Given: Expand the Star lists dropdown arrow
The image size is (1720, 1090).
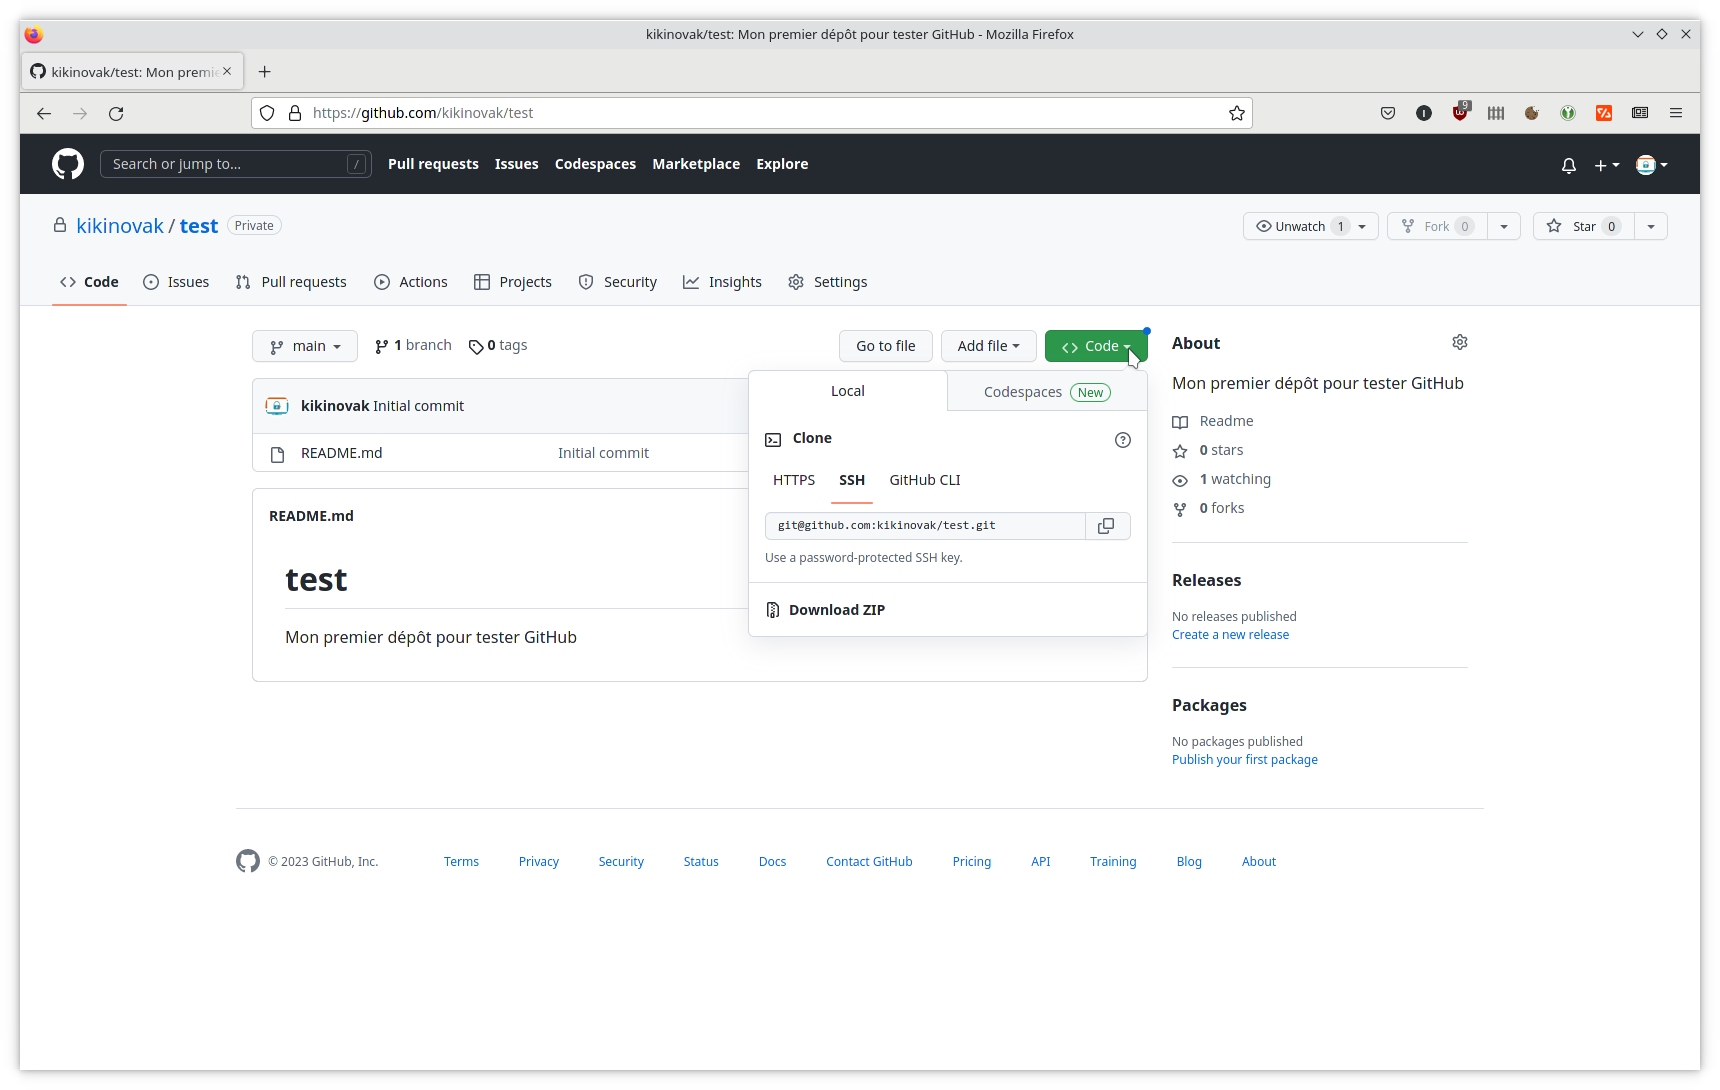Looking at the screenshot, I should [x=1650, y=227].
